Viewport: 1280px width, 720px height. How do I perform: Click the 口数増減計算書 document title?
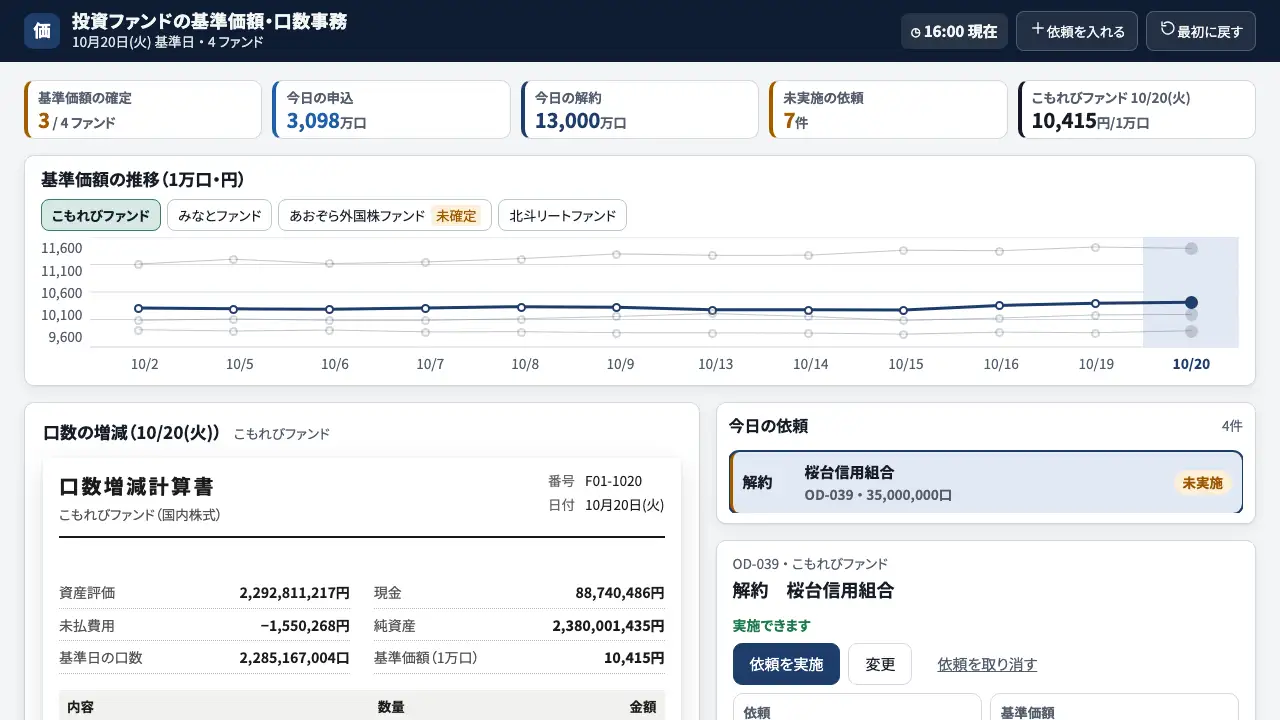pyautogui.click(x=136, y=487)
